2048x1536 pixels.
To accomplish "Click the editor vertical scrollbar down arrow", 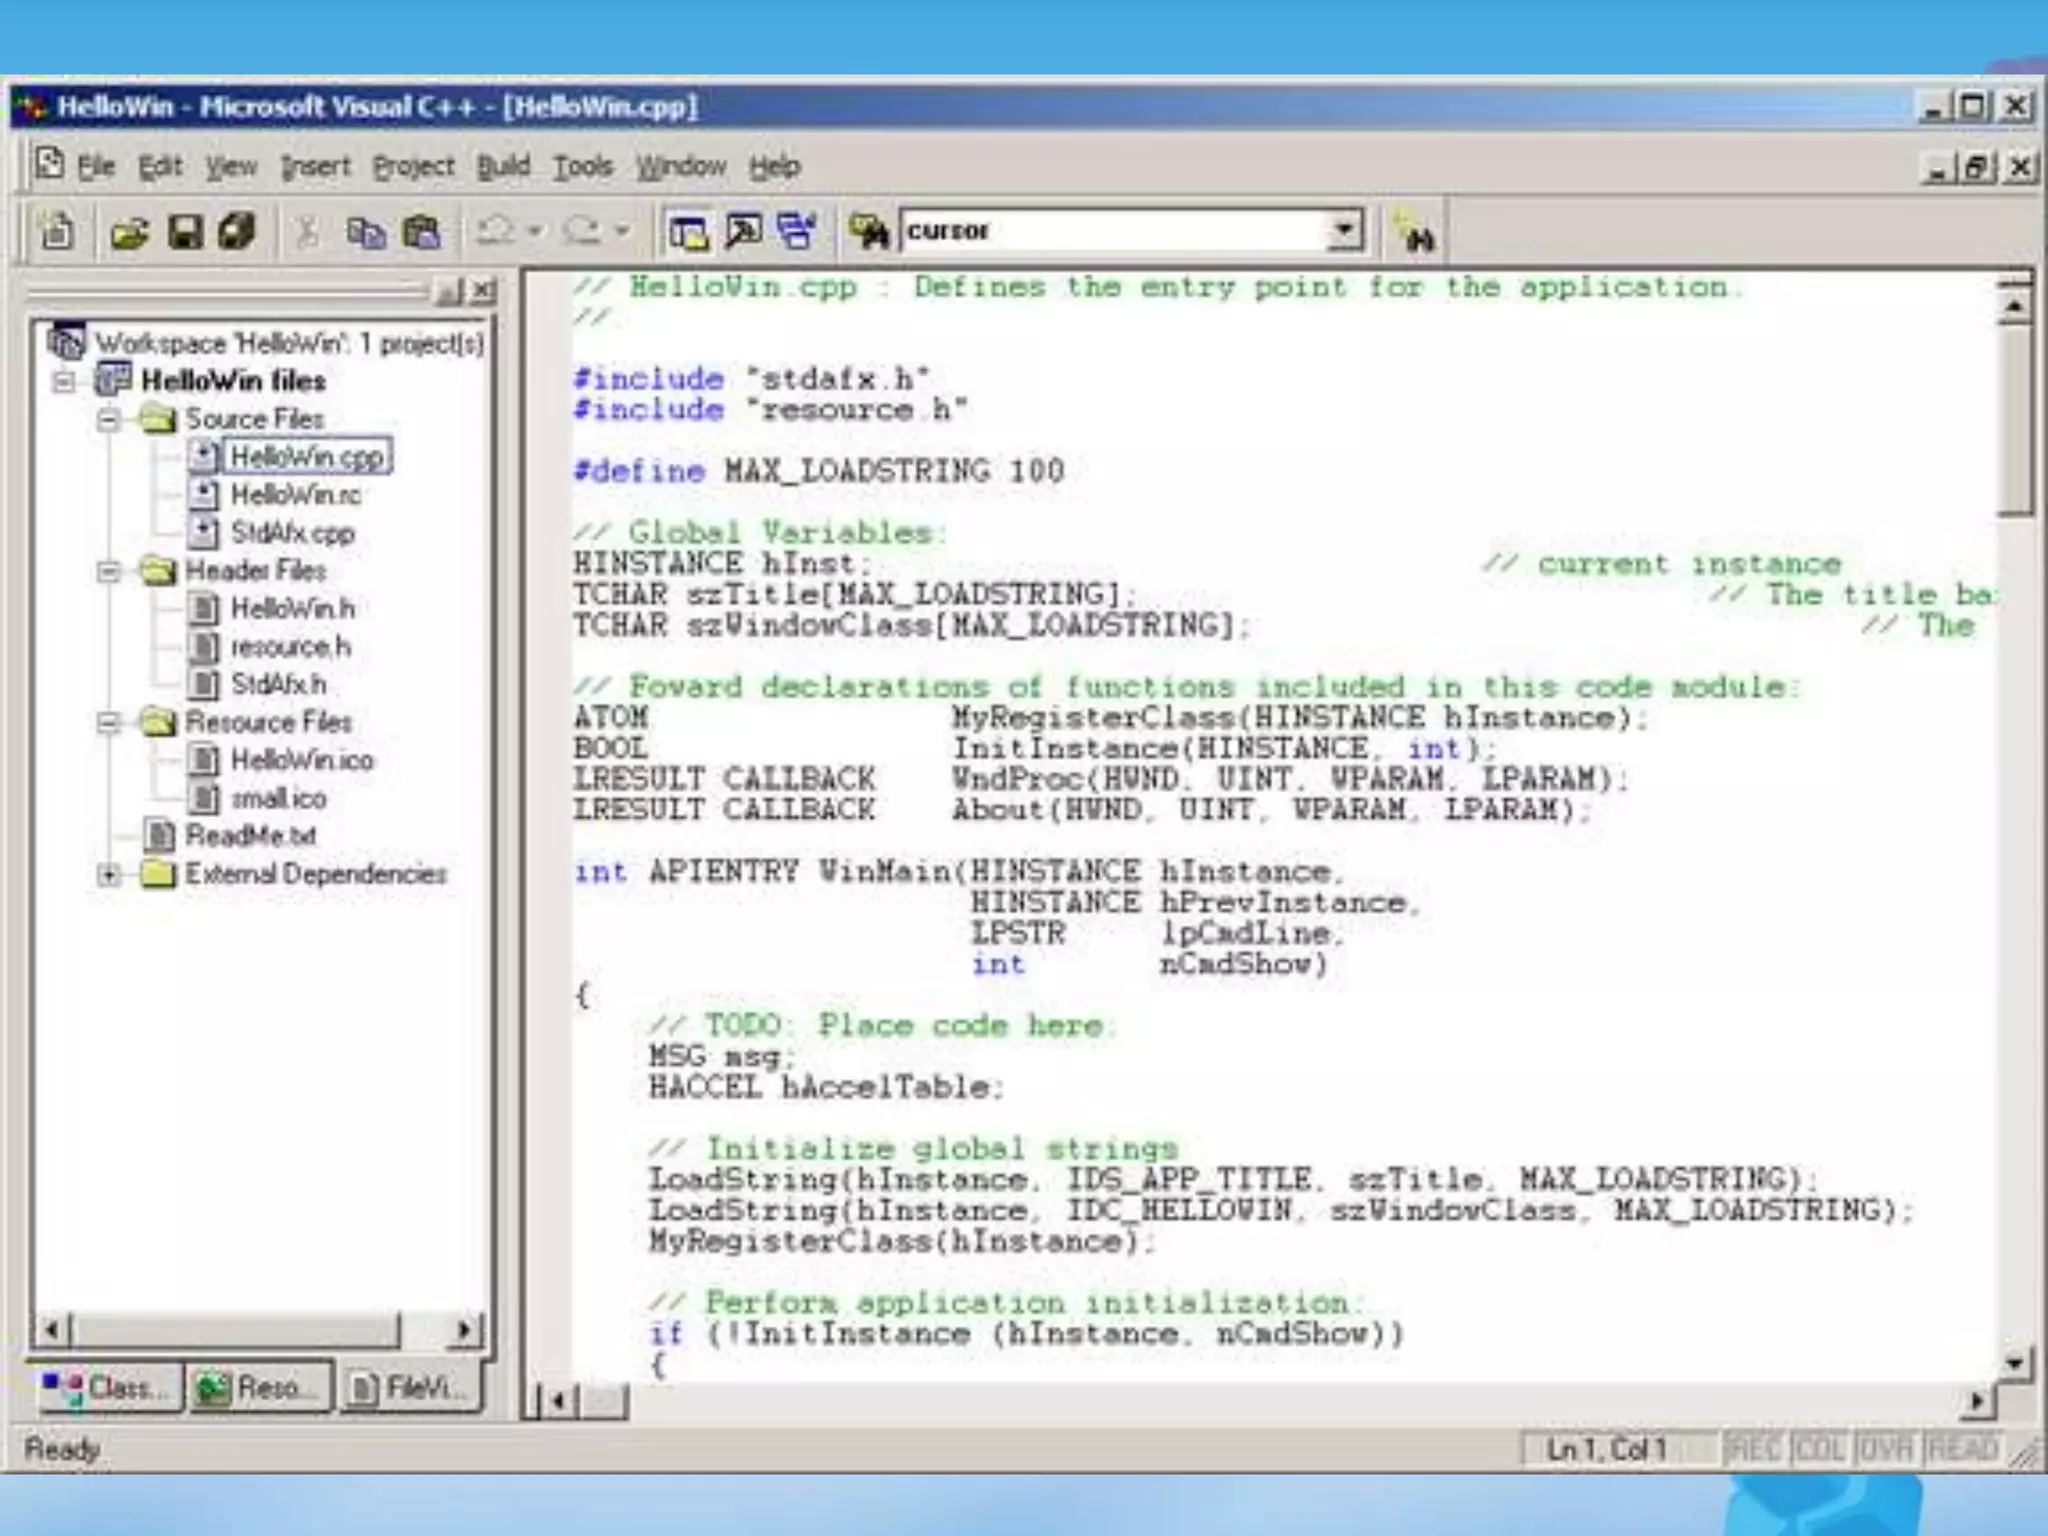I will tap(2014, 1362).
